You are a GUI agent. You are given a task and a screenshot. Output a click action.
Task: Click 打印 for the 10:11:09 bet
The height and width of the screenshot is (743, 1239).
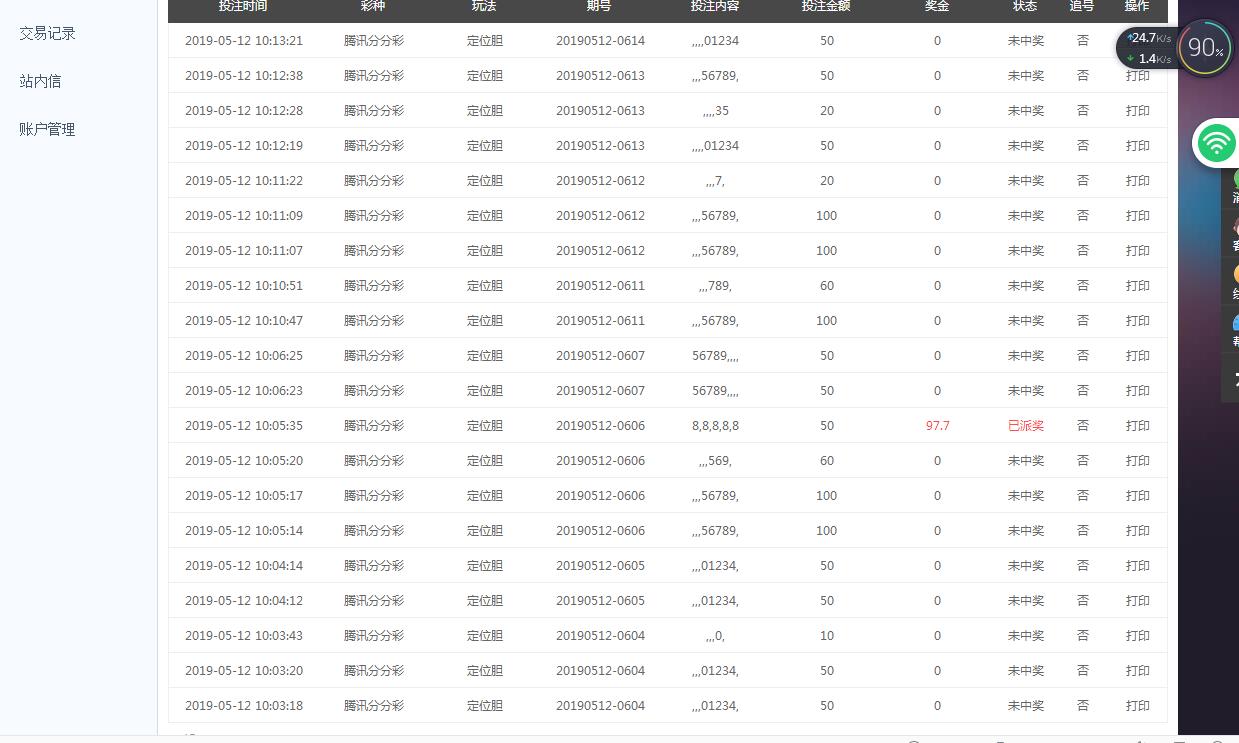(1138, 216)
